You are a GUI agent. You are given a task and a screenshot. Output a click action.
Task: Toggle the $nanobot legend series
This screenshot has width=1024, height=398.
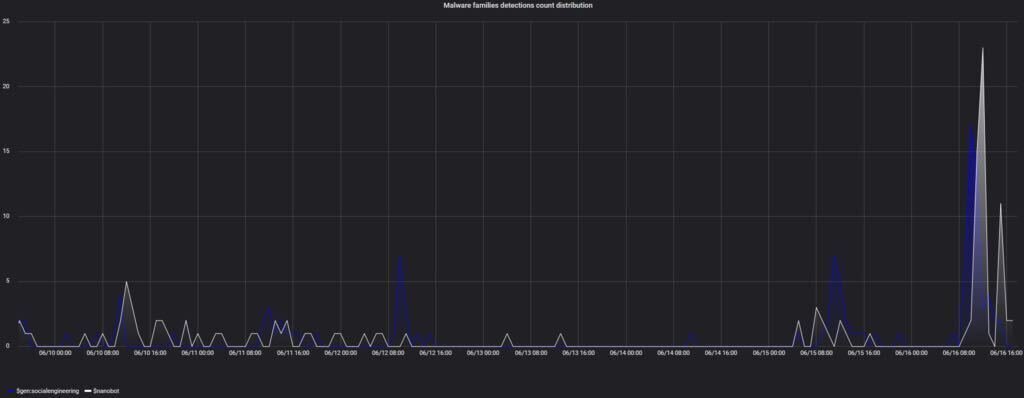click(106, 391)
